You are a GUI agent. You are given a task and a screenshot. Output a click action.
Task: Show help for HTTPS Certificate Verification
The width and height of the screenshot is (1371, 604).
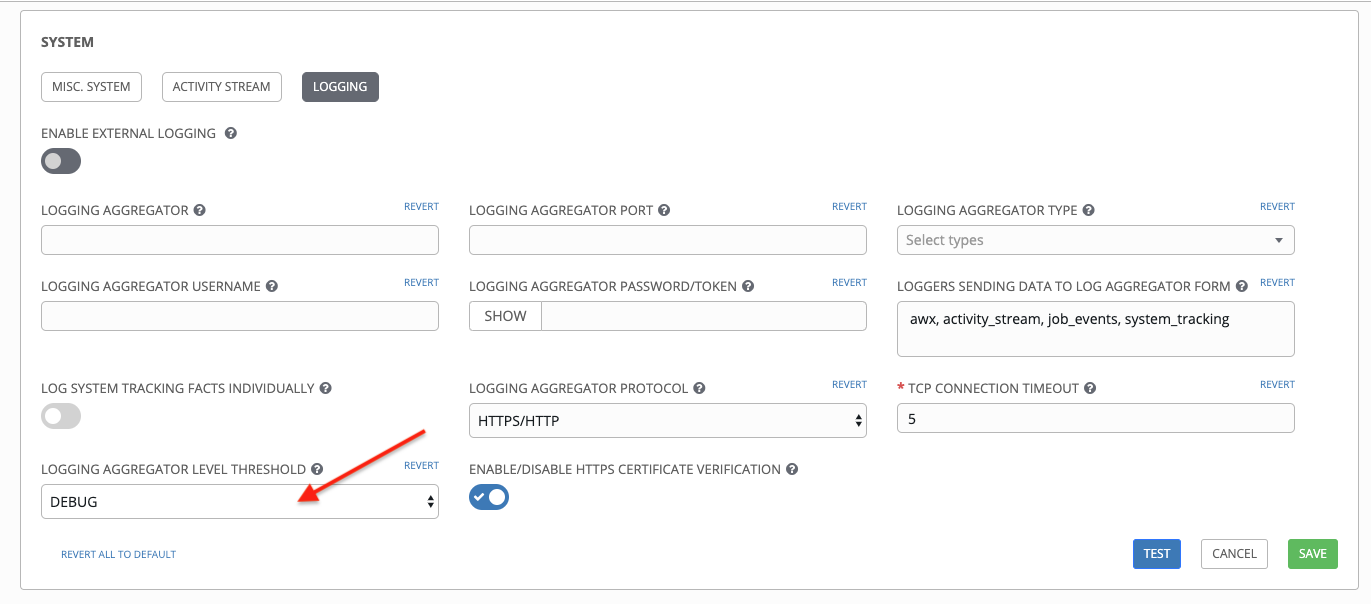pyautogui.click(x=792, y=469)
